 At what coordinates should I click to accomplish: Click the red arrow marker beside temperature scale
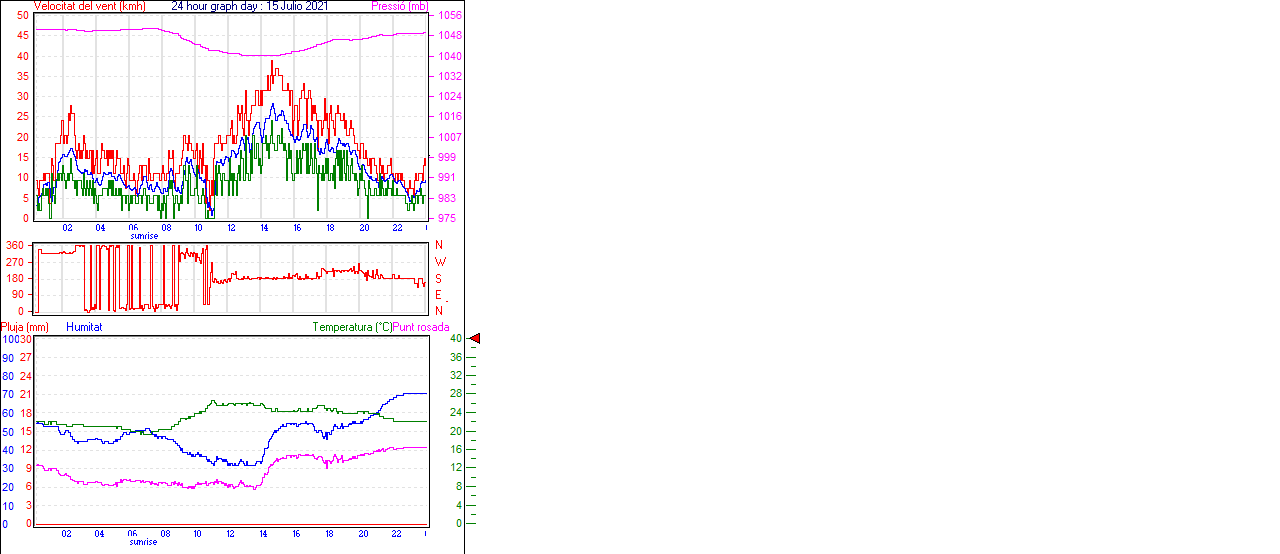(475, 339)
